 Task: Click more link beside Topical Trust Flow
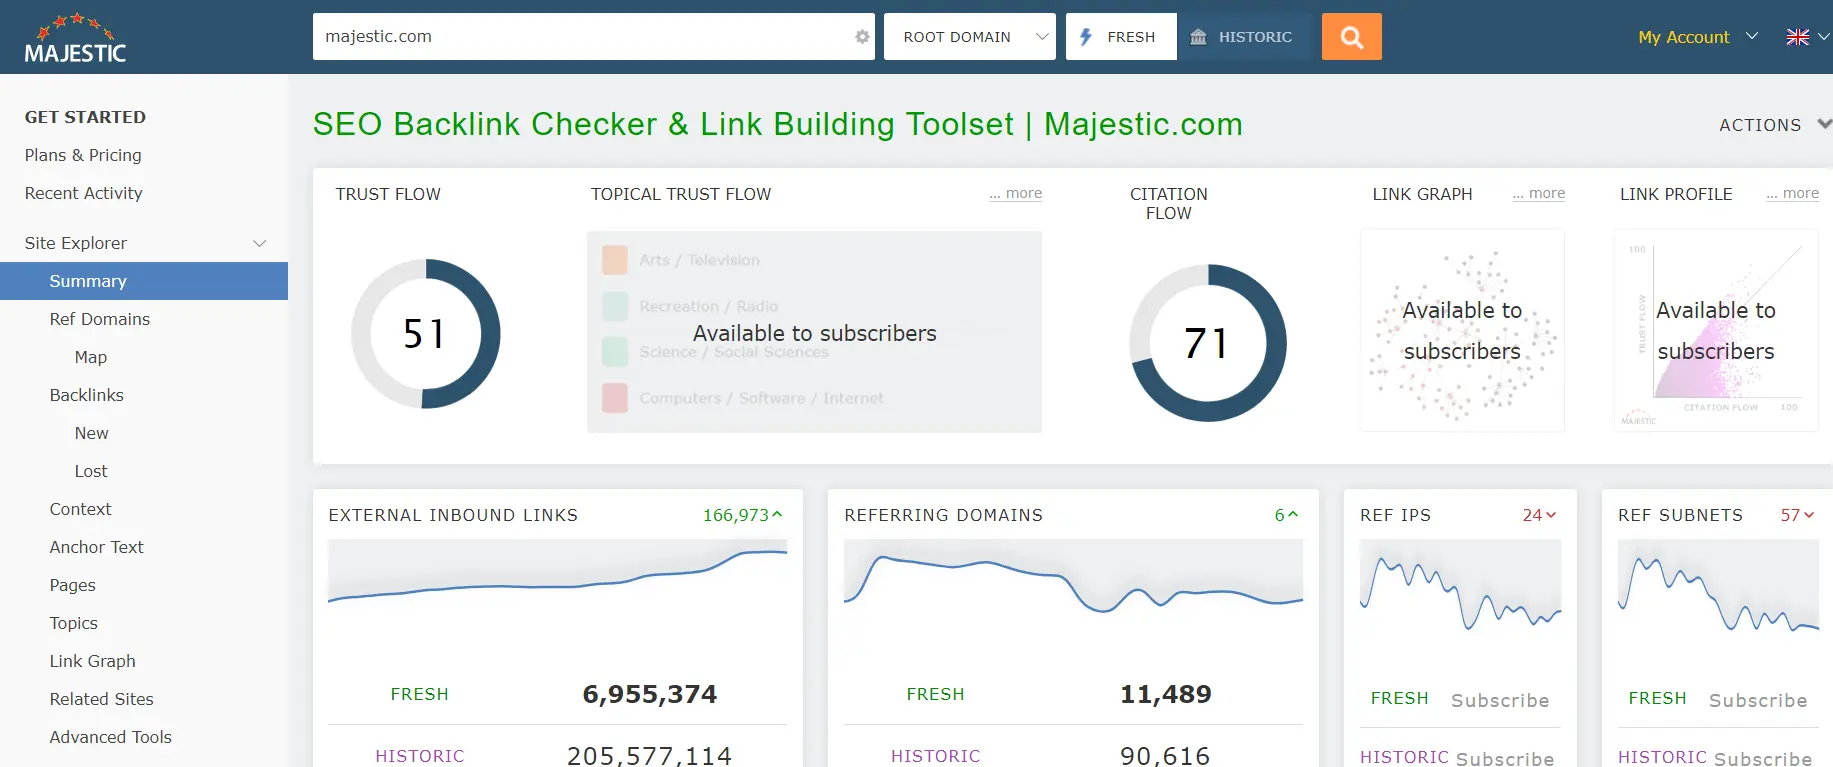click(x=1016, y=193)
